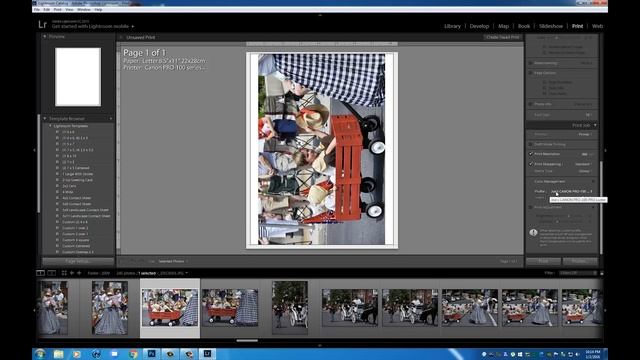This screenshot has height=360, width=640.
Task: Go forward using the filmstrip right arrow icon
Action: point(79,273)
